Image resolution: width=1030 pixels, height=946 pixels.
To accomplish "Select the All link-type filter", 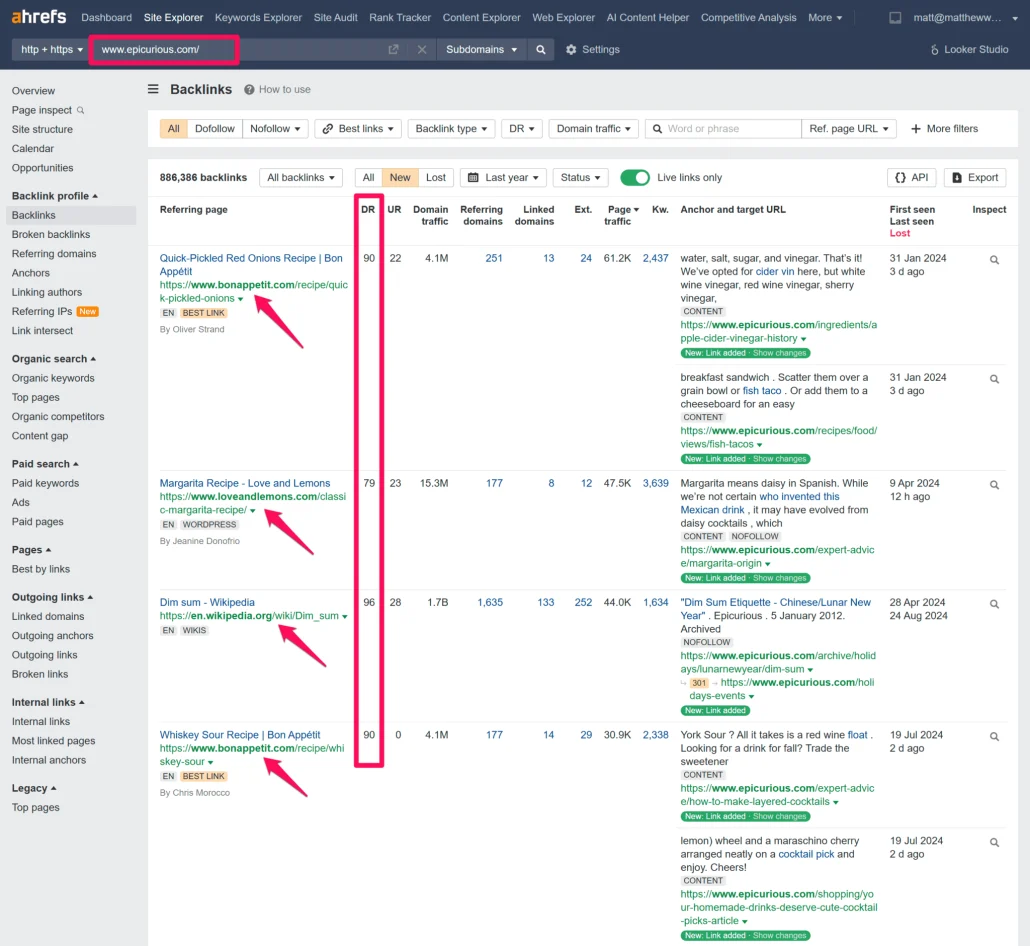I will [x=173, y=129].
